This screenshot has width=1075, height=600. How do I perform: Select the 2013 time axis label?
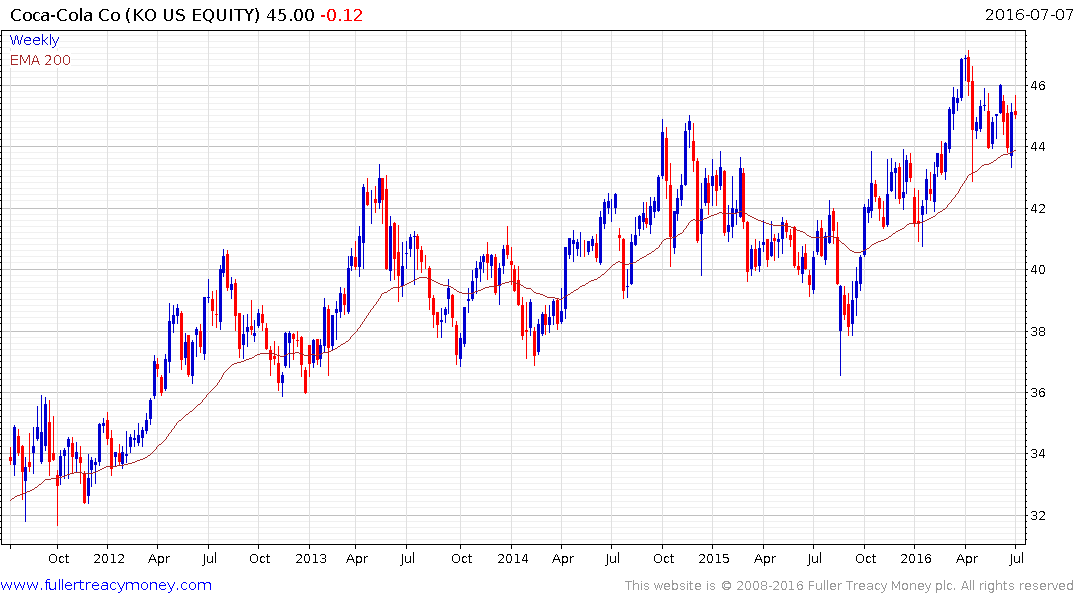[x=311, y=558]
